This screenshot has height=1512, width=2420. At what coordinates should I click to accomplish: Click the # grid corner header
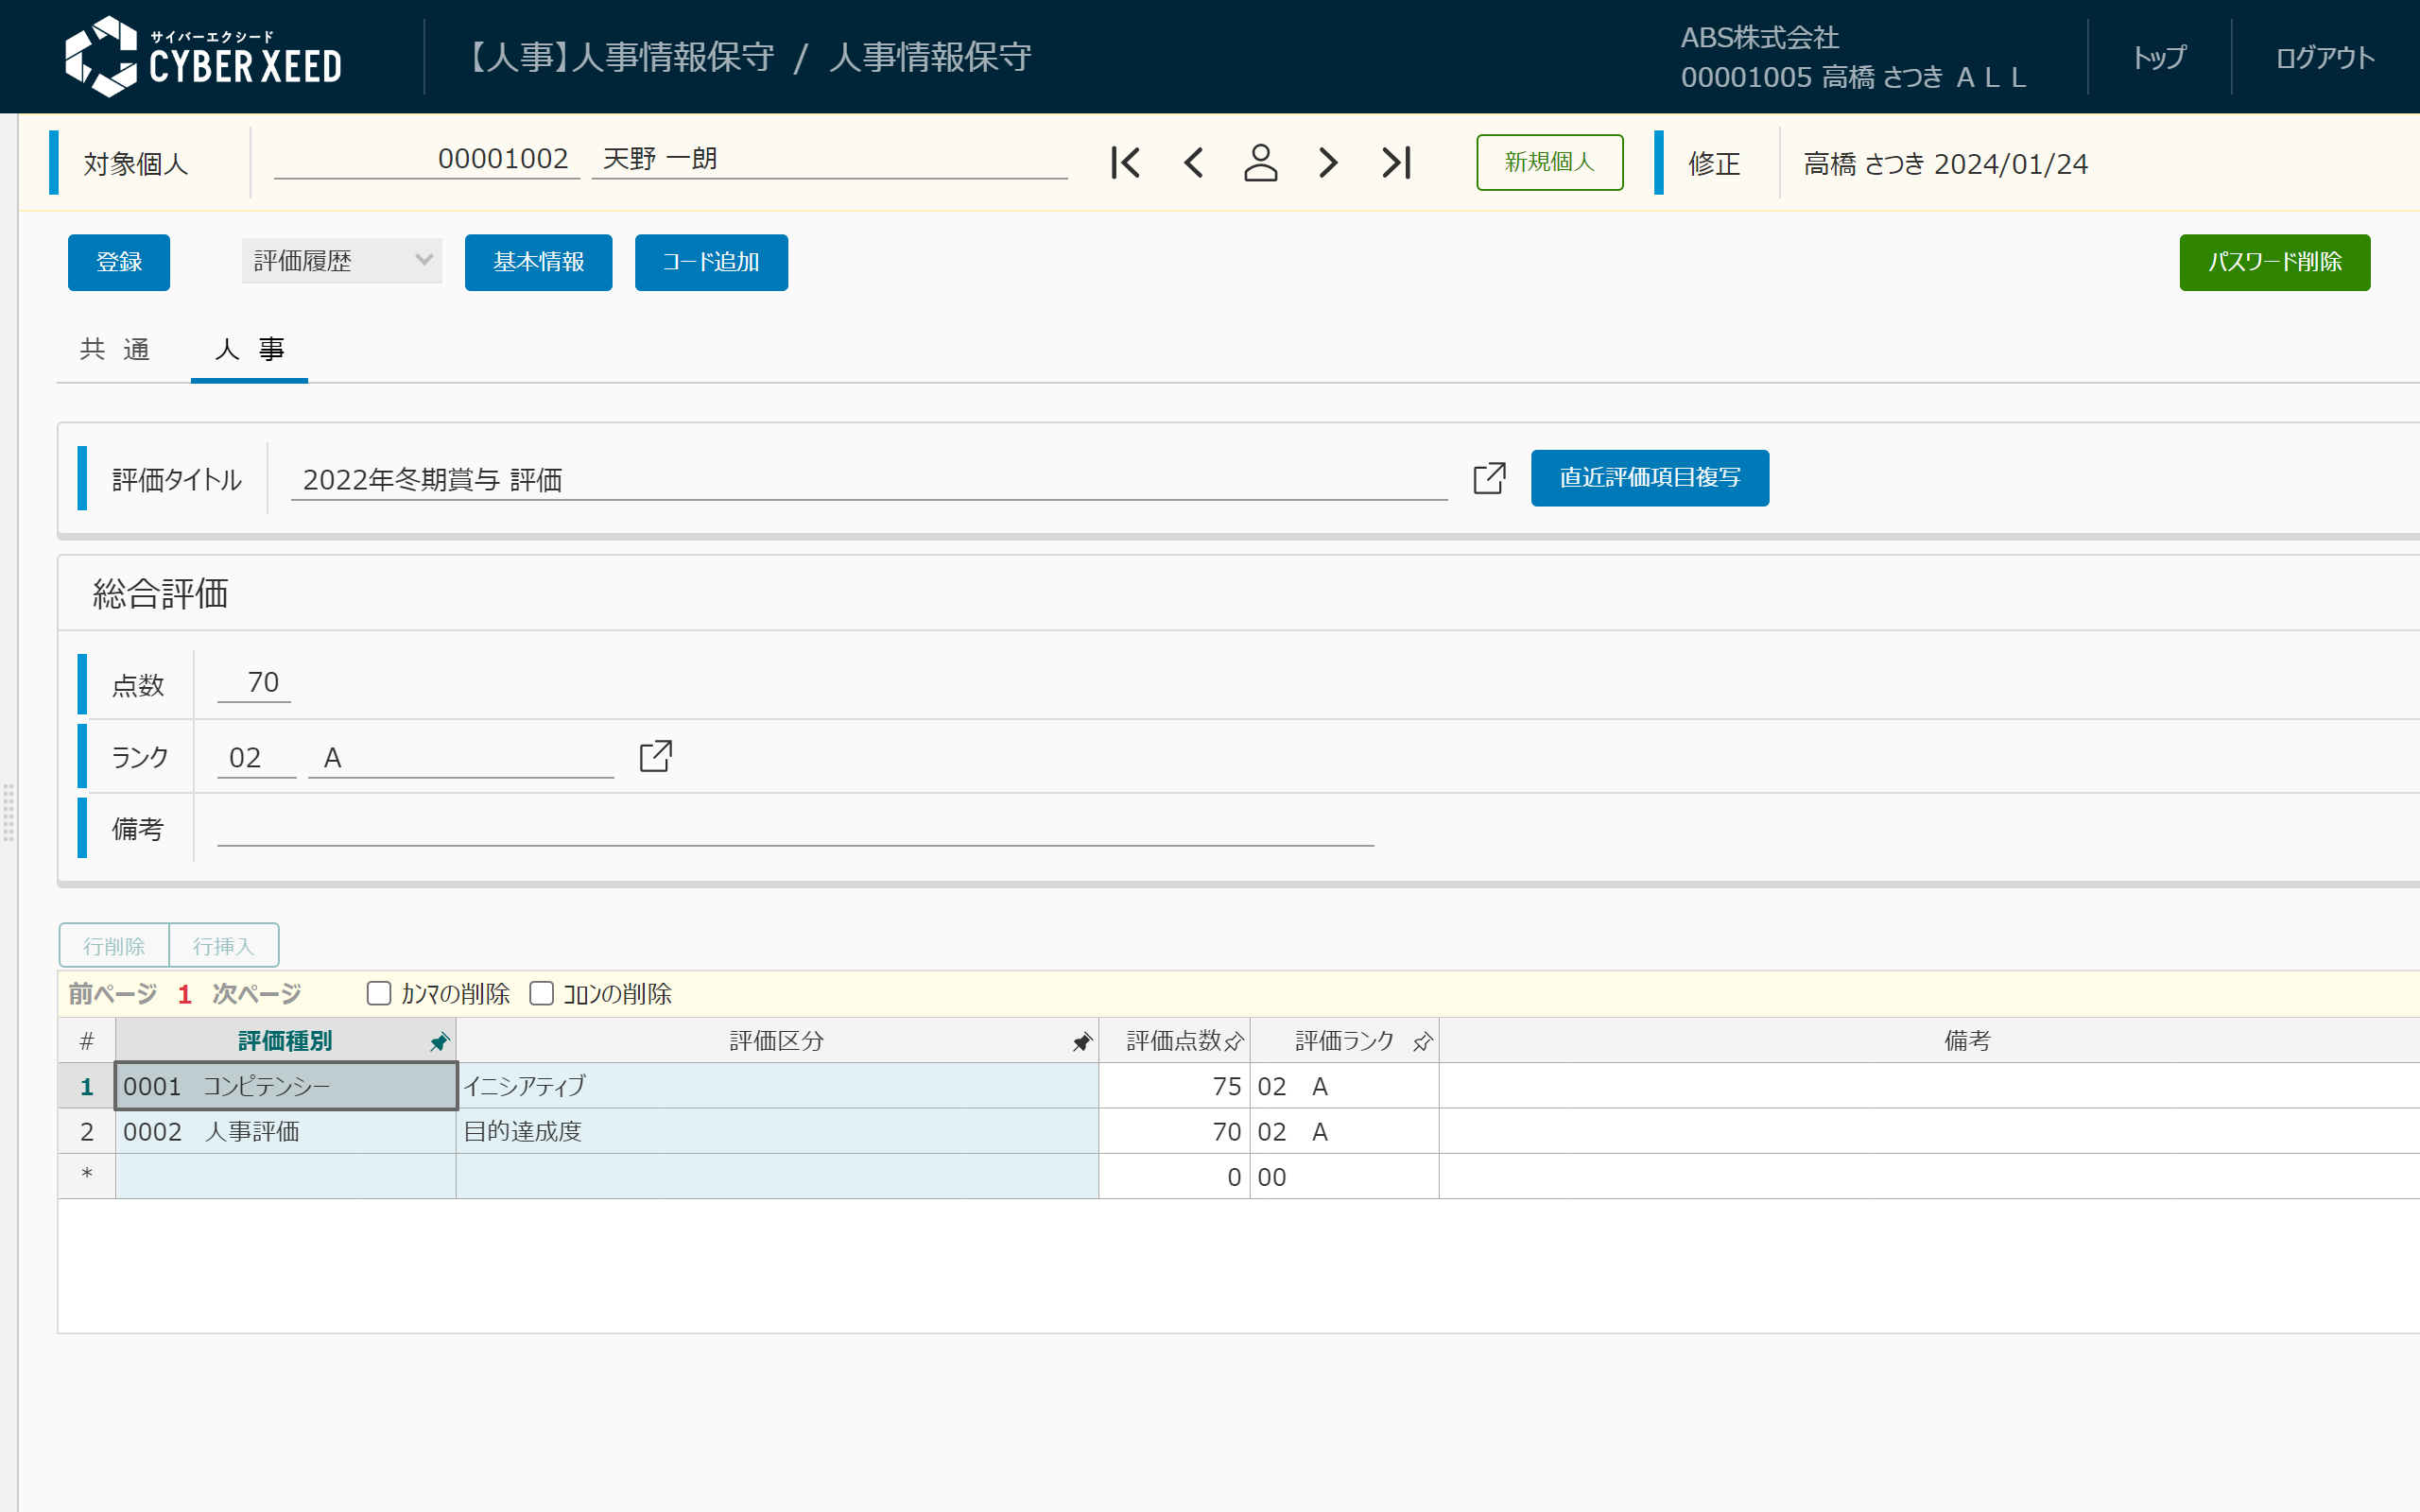point(87,1041)
